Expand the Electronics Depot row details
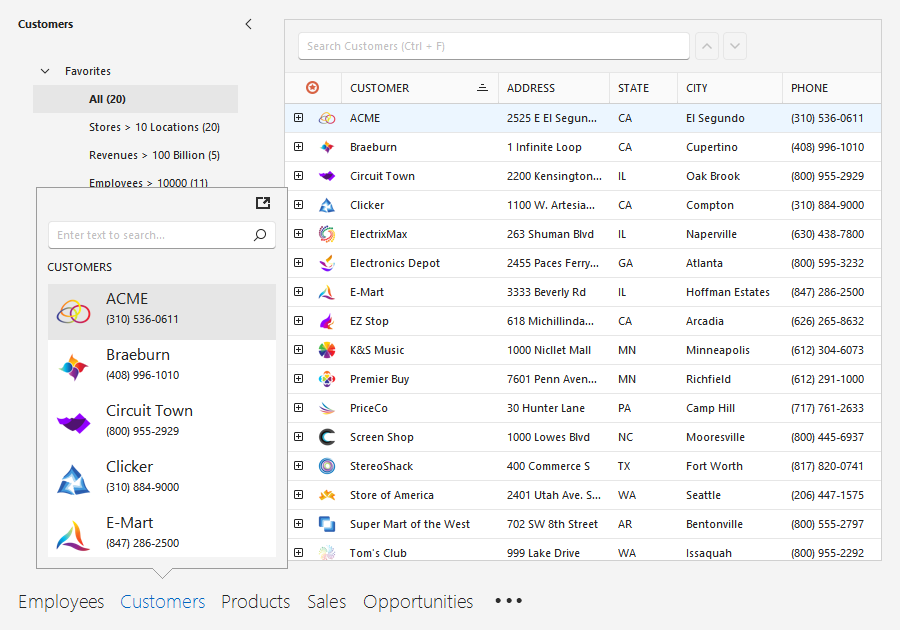 (298, 262)
